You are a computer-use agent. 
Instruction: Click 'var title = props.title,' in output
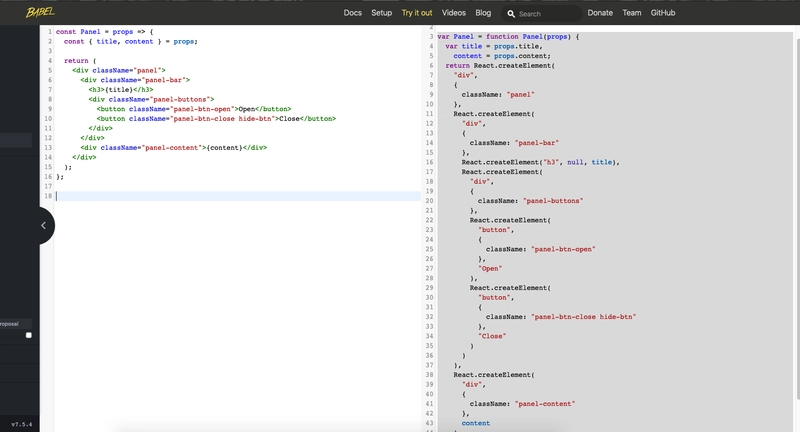(x=494, y=46)
